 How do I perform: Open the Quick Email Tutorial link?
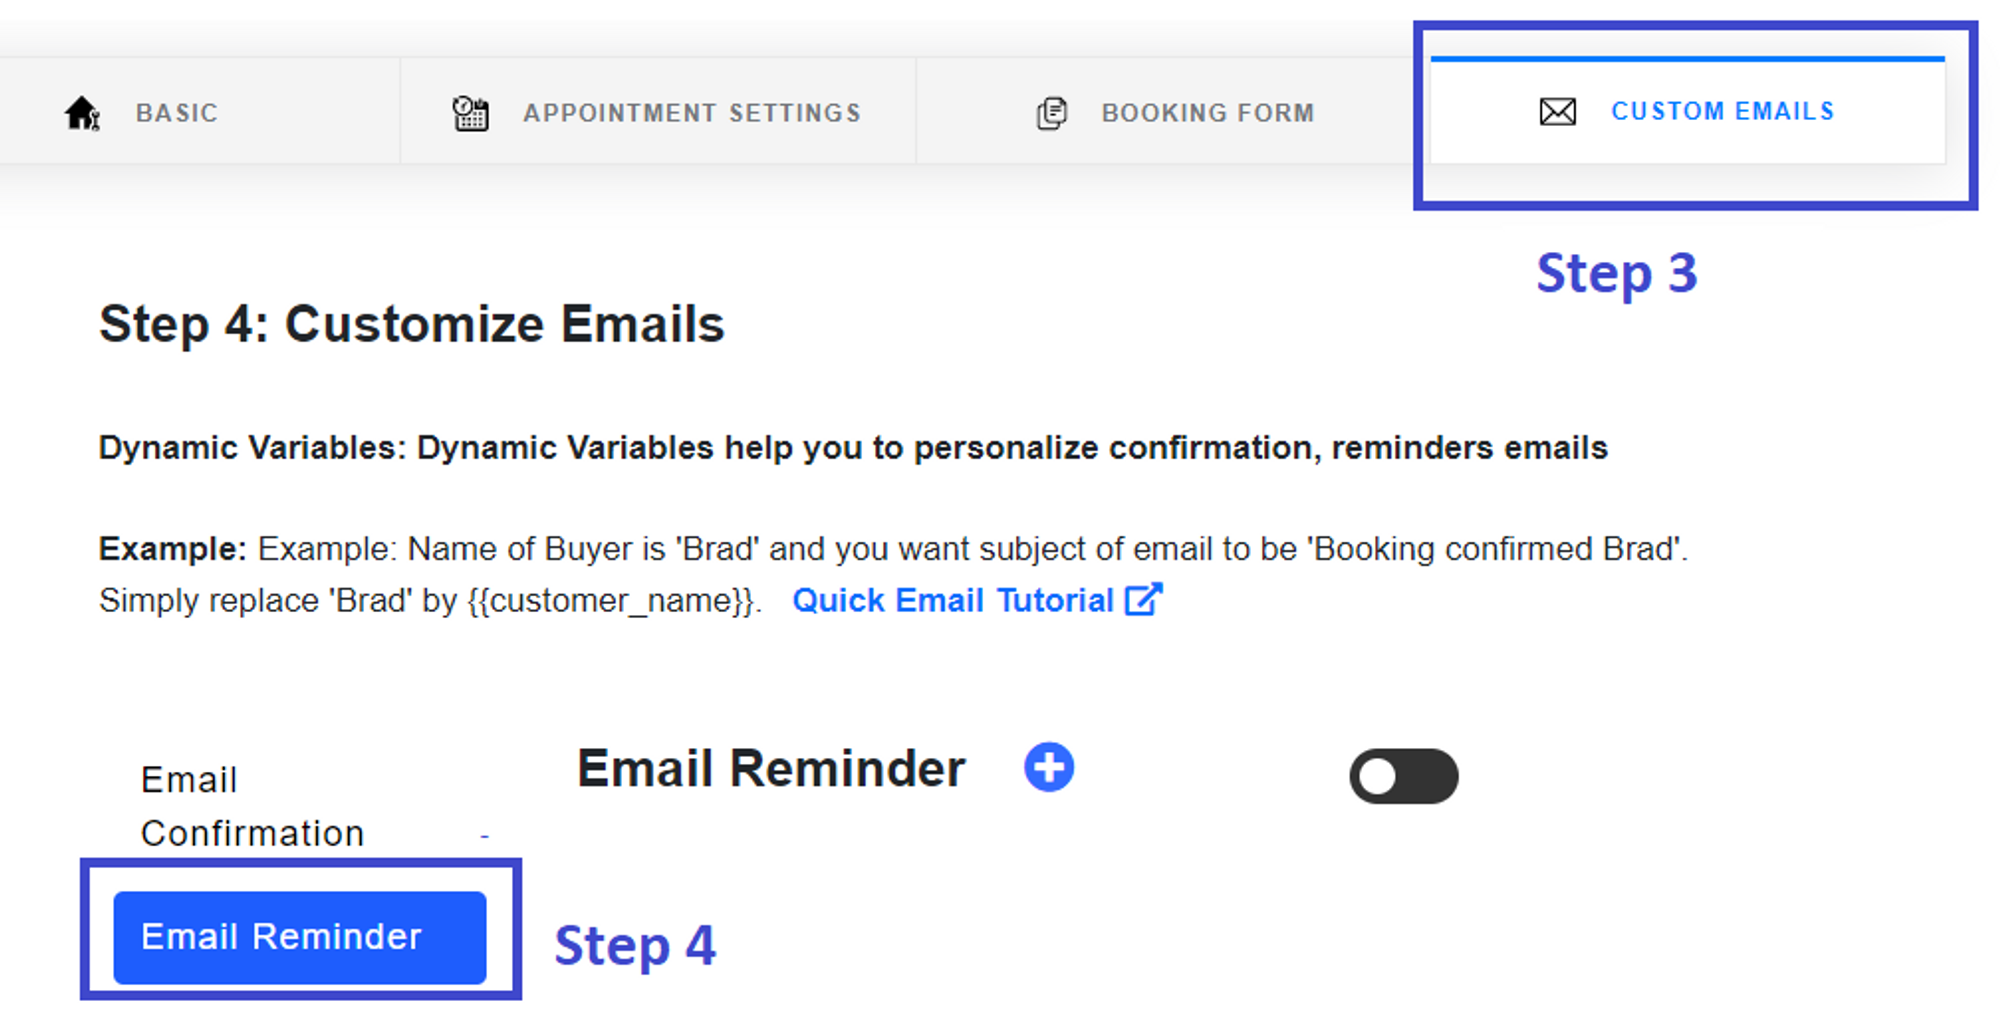tap(953, 600)
